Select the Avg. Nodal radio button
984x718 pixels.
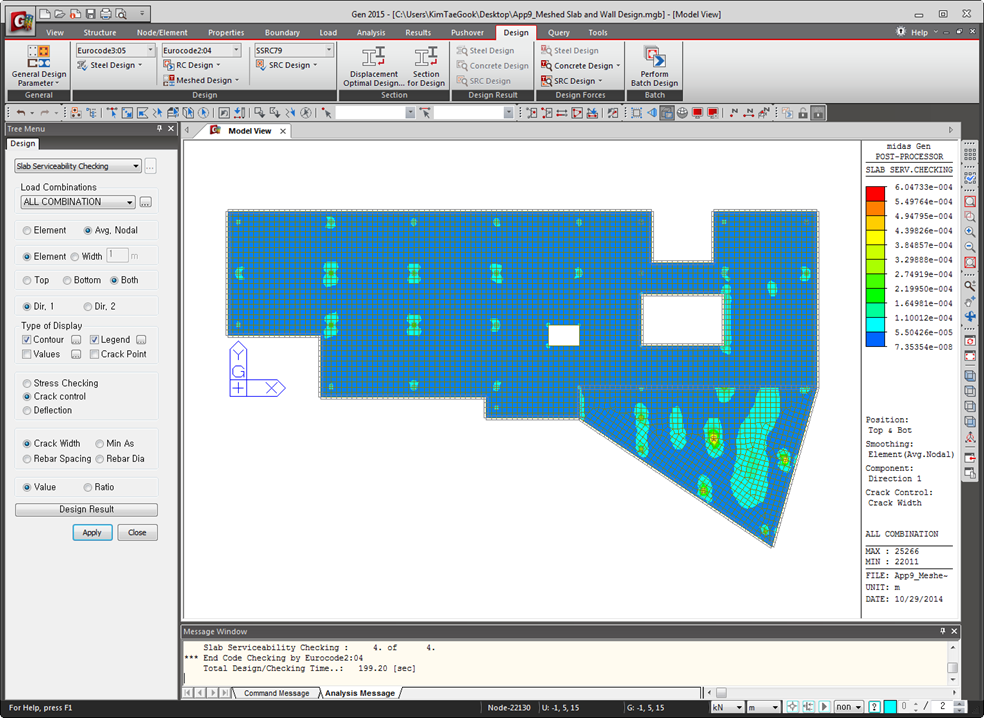(x=88, y=230)
